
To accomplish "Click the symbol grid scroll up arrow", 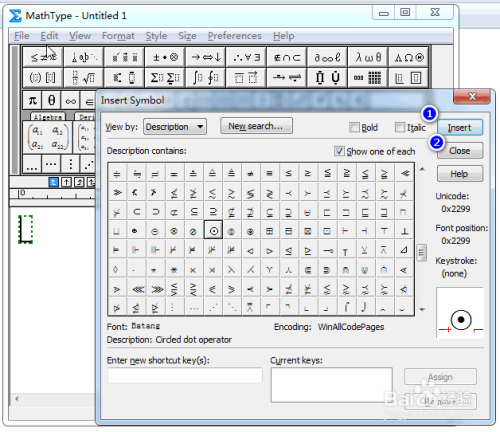I will click(422, 169).
